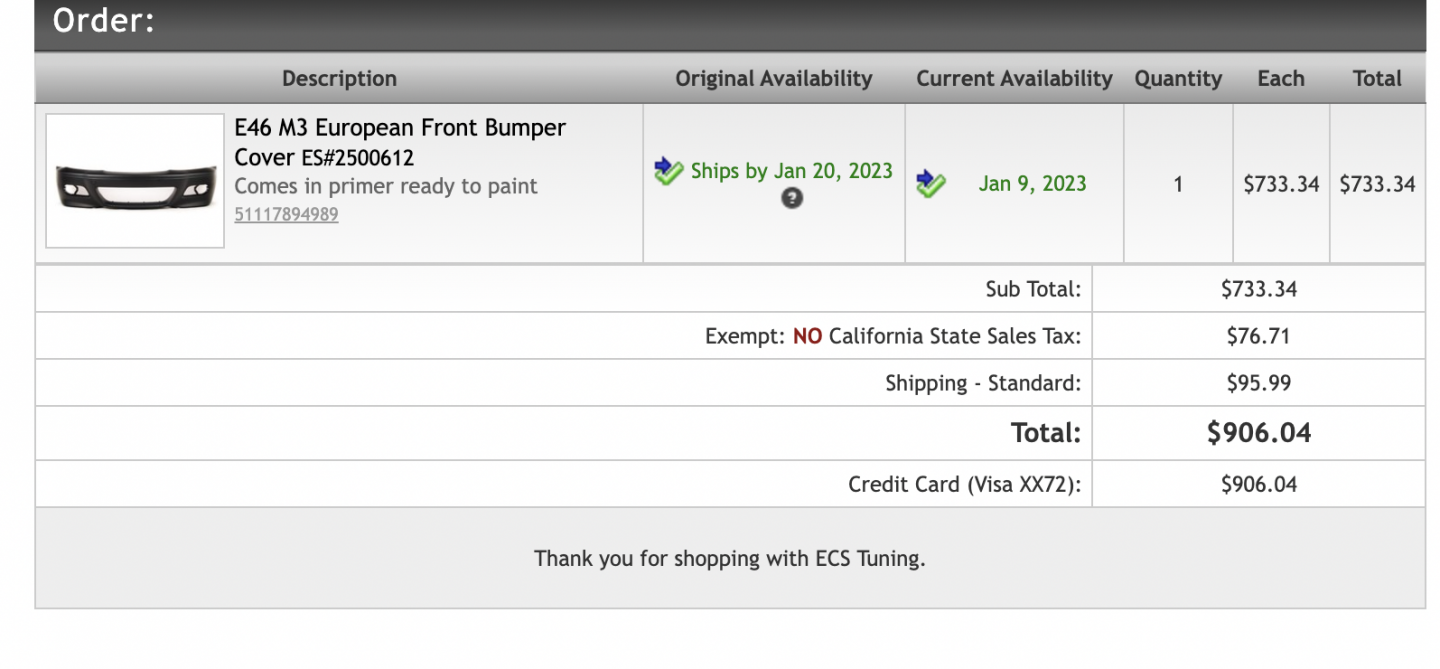Click the current availability checkmark arrow icon
The height and width of the screenshot is (669, 1440).
tap(931, 183)
